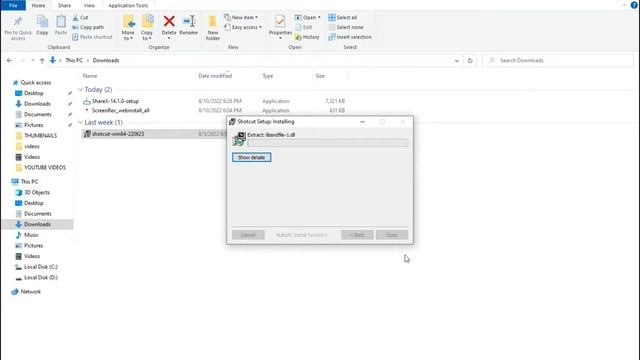Select This PC in navigation pane
The width and height of the screenshot is (640, 360).
[29, 182]
